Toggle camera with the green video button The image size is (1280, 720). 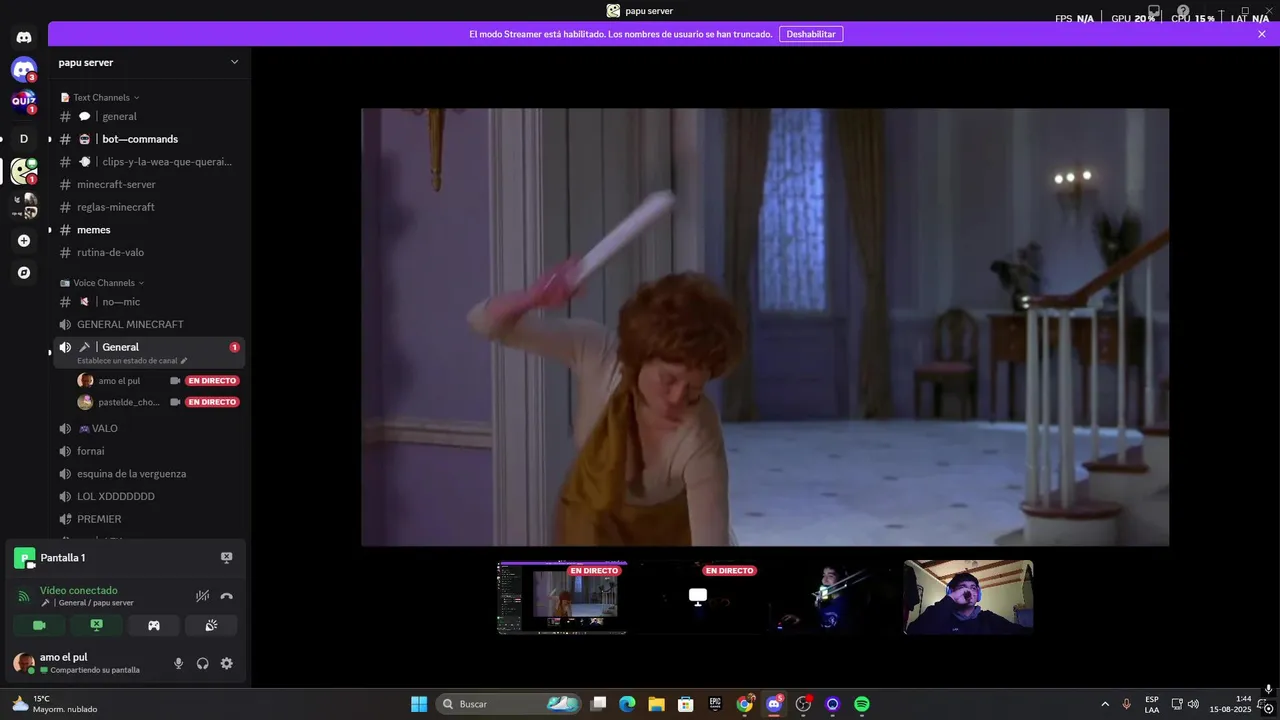39,625
